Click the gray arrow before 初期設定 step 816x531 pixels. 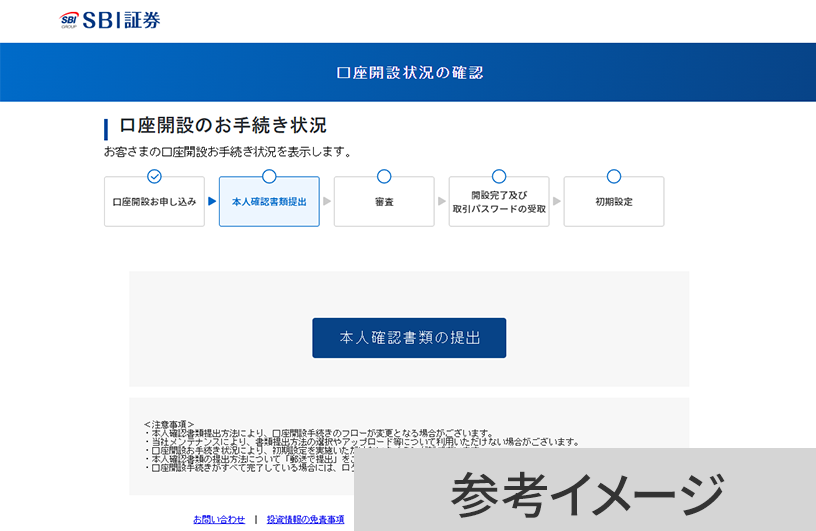click(557, 201)
